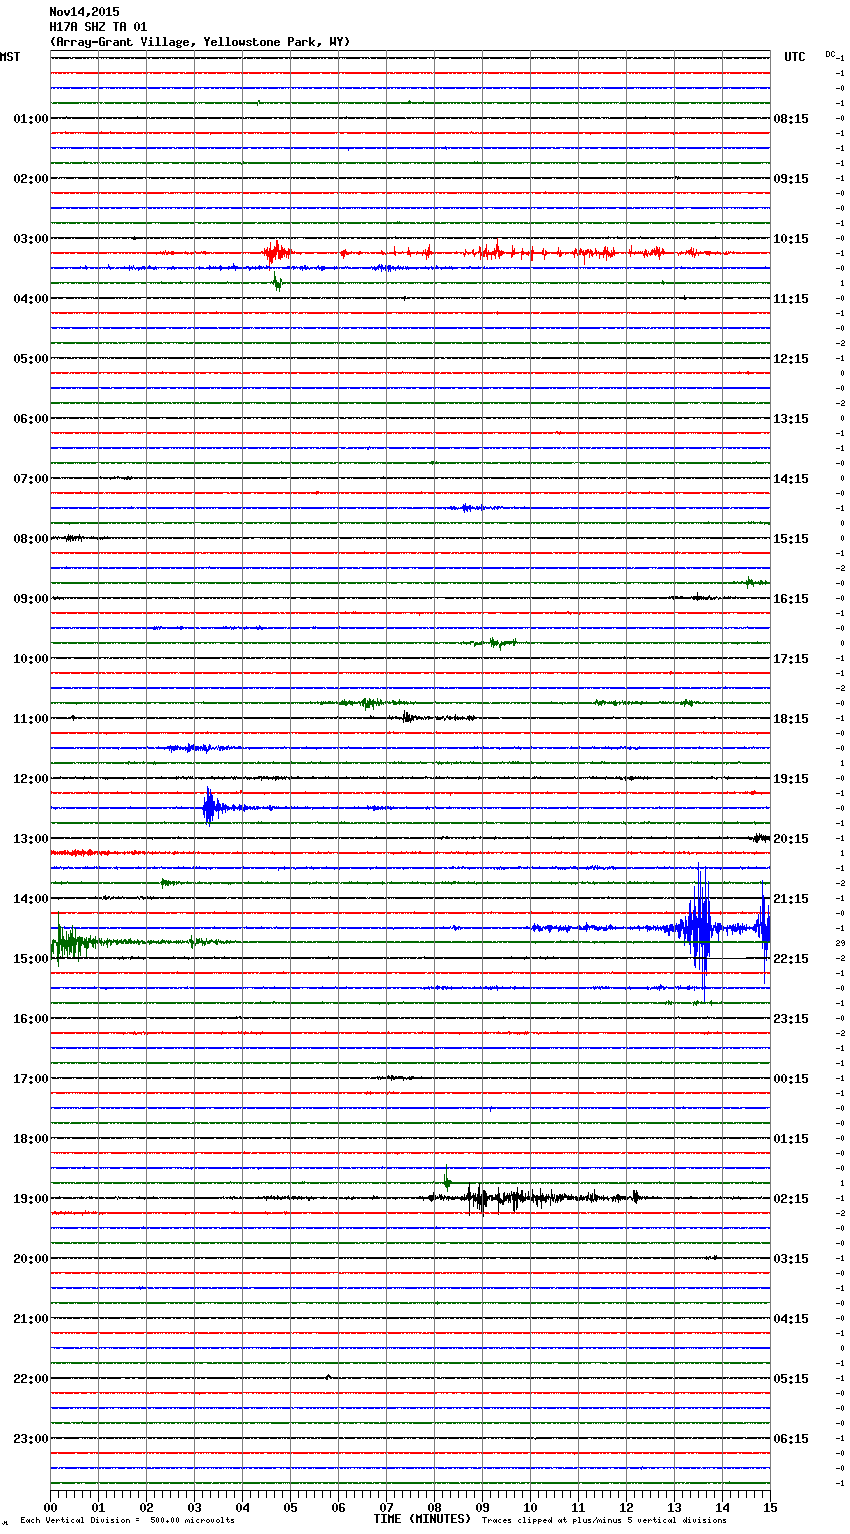Click the '29' DC offset value
This screenshot has width=850, height=1534.
pos(841,943)
